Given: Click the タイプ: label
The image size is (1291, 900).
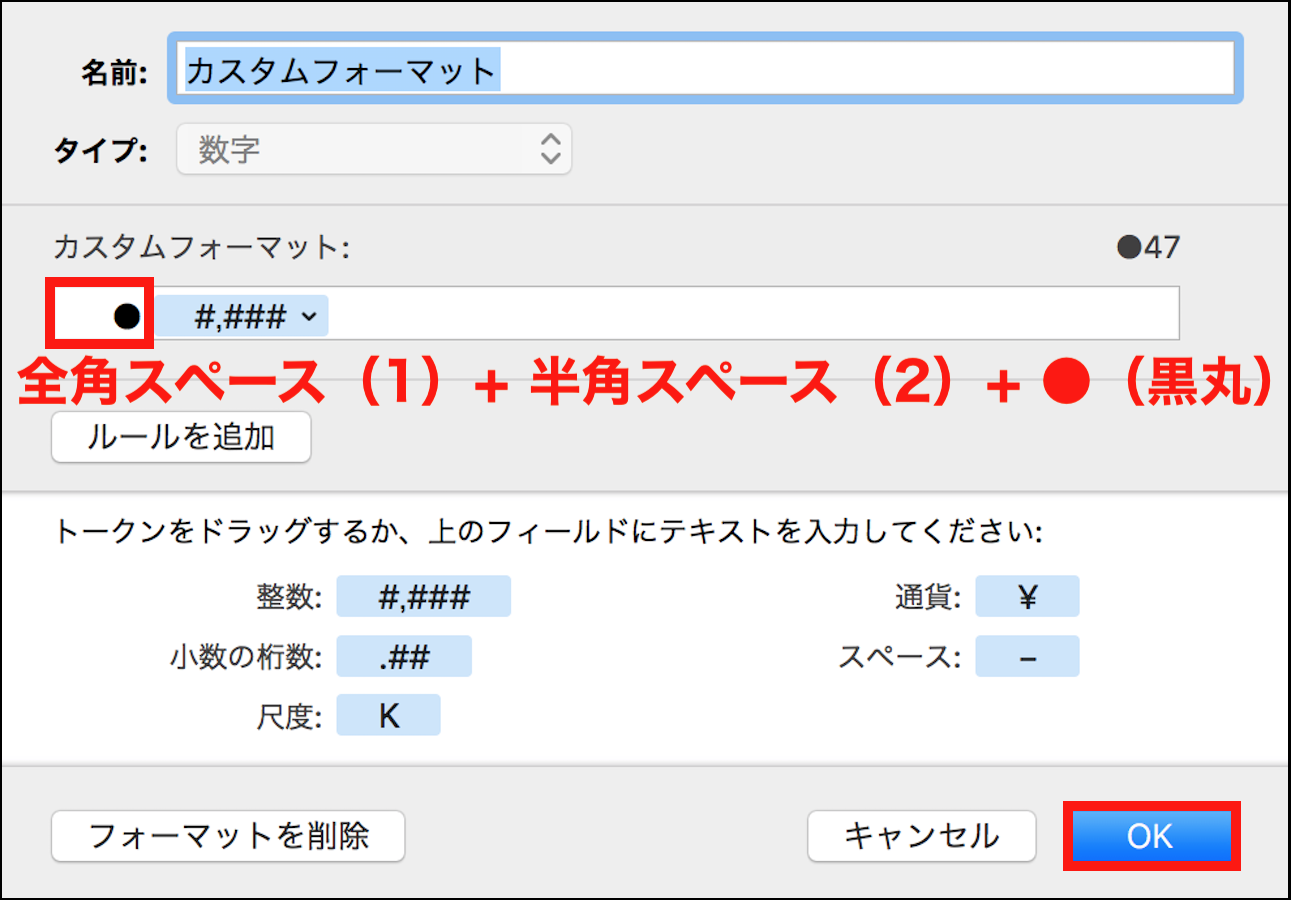Looking at the screenshot, I should [100, 151].
